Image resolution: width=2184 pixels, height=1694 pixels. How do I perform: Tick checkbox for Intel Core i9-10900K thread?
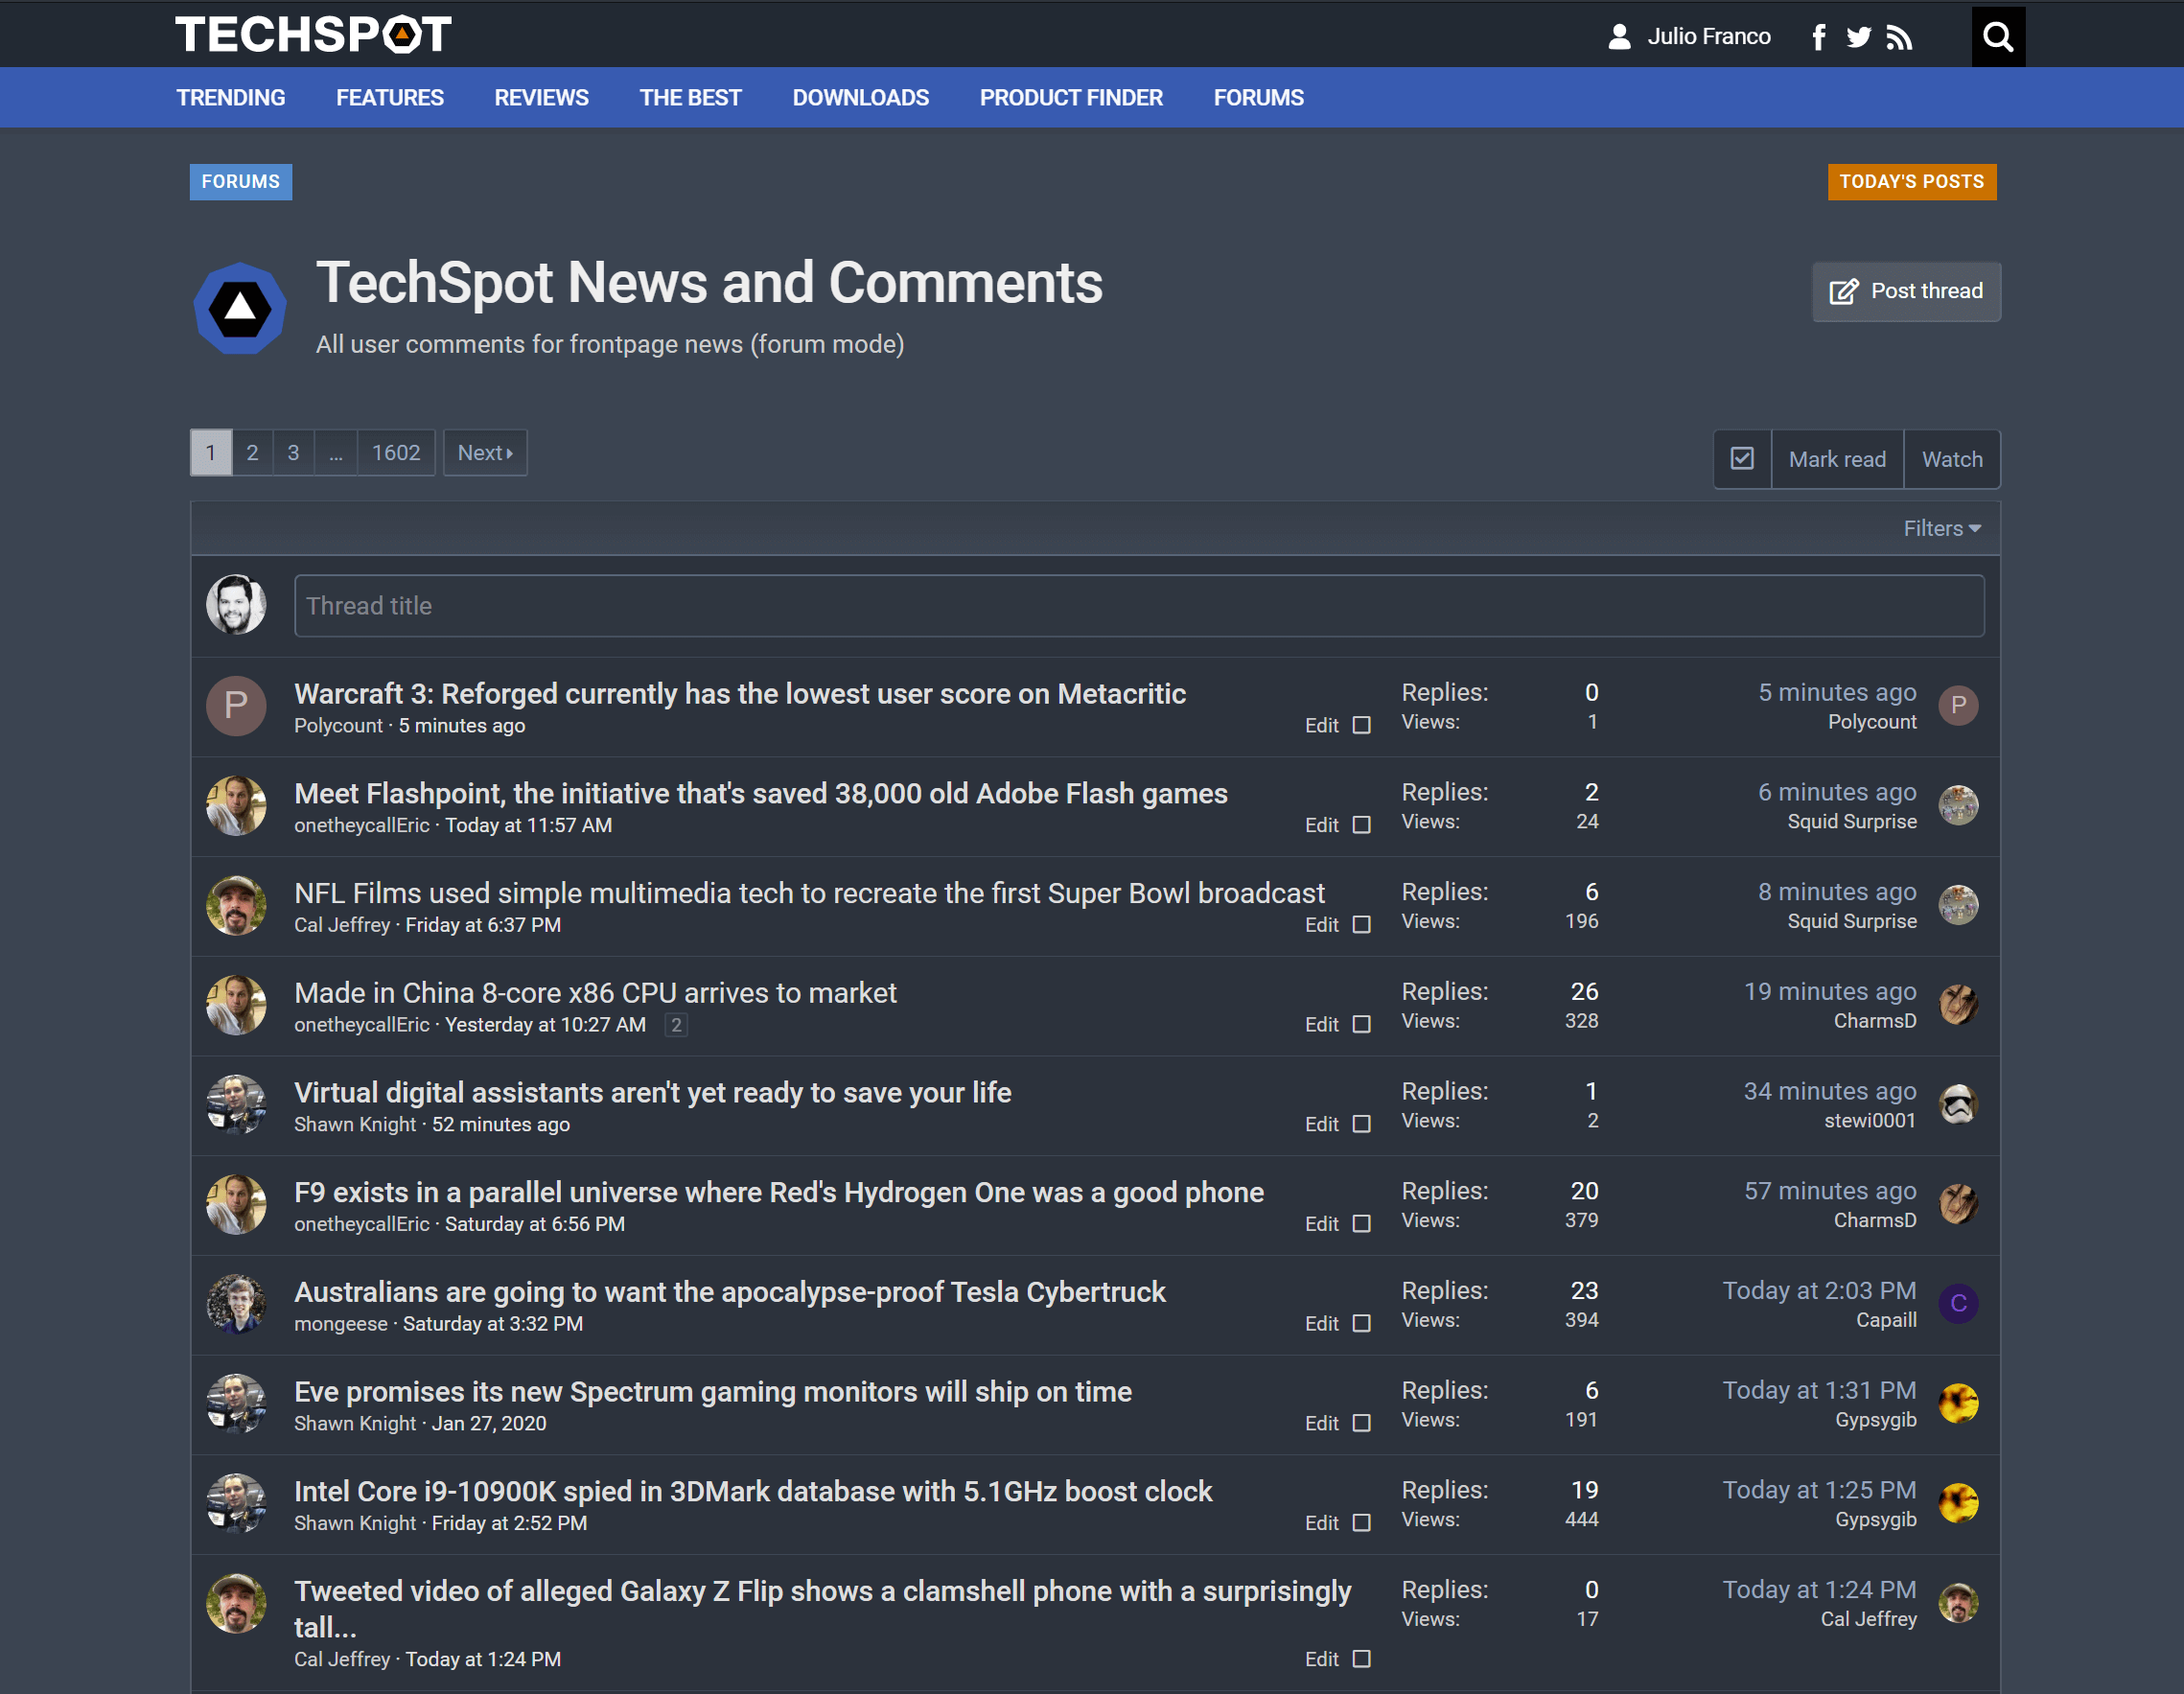[1361, 1523]
